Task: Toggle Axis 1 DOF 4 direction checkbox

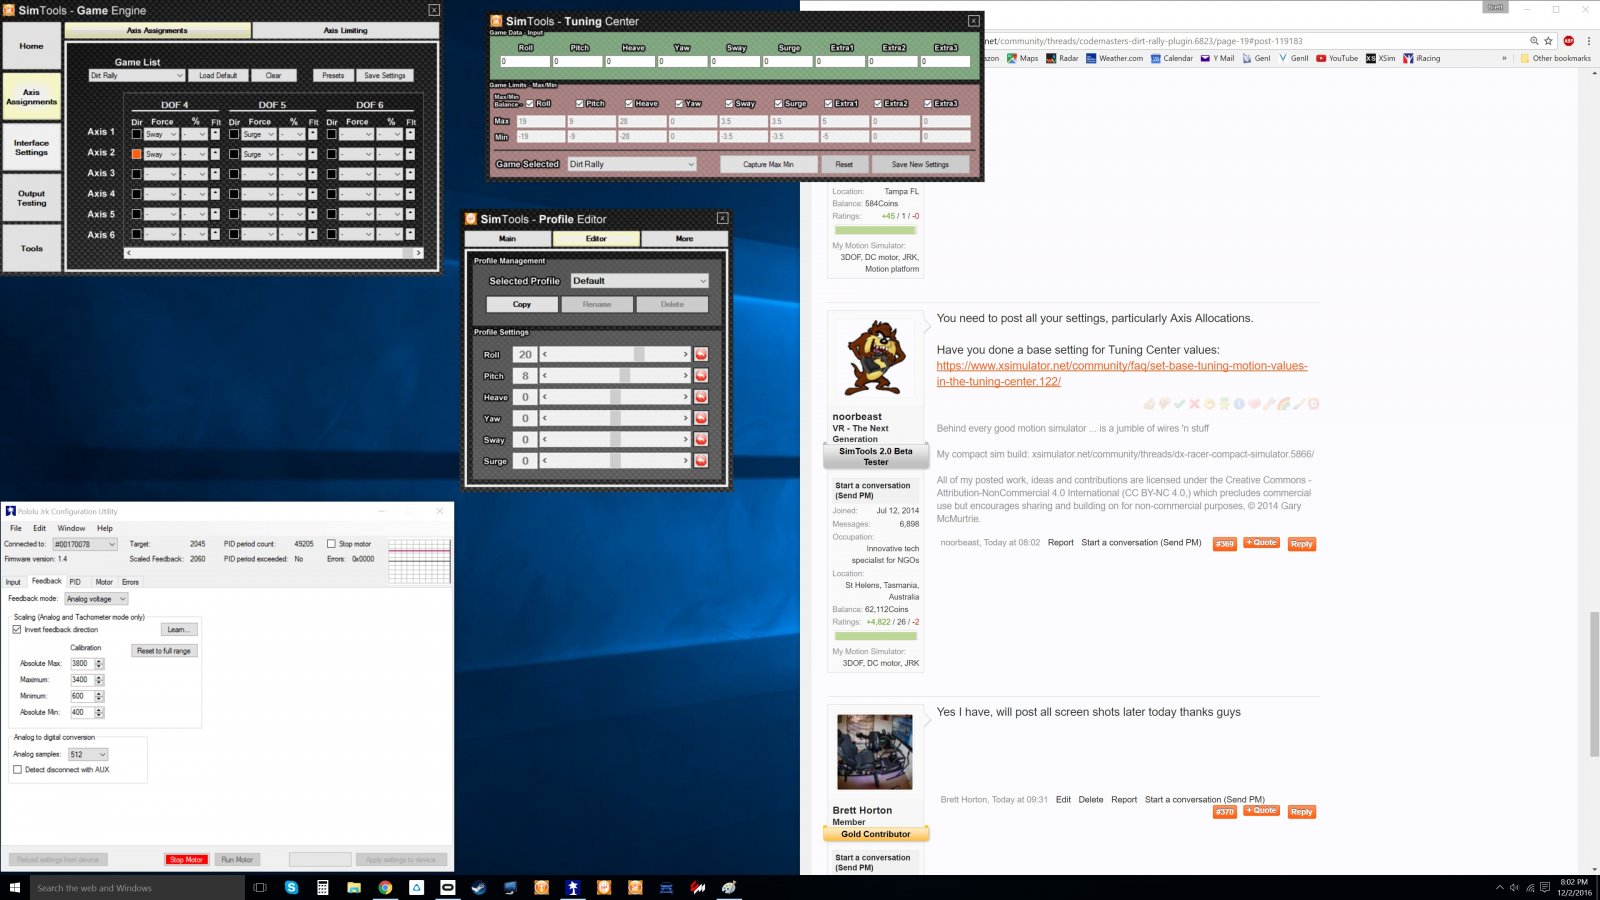Action: click(x=136, y=134)
